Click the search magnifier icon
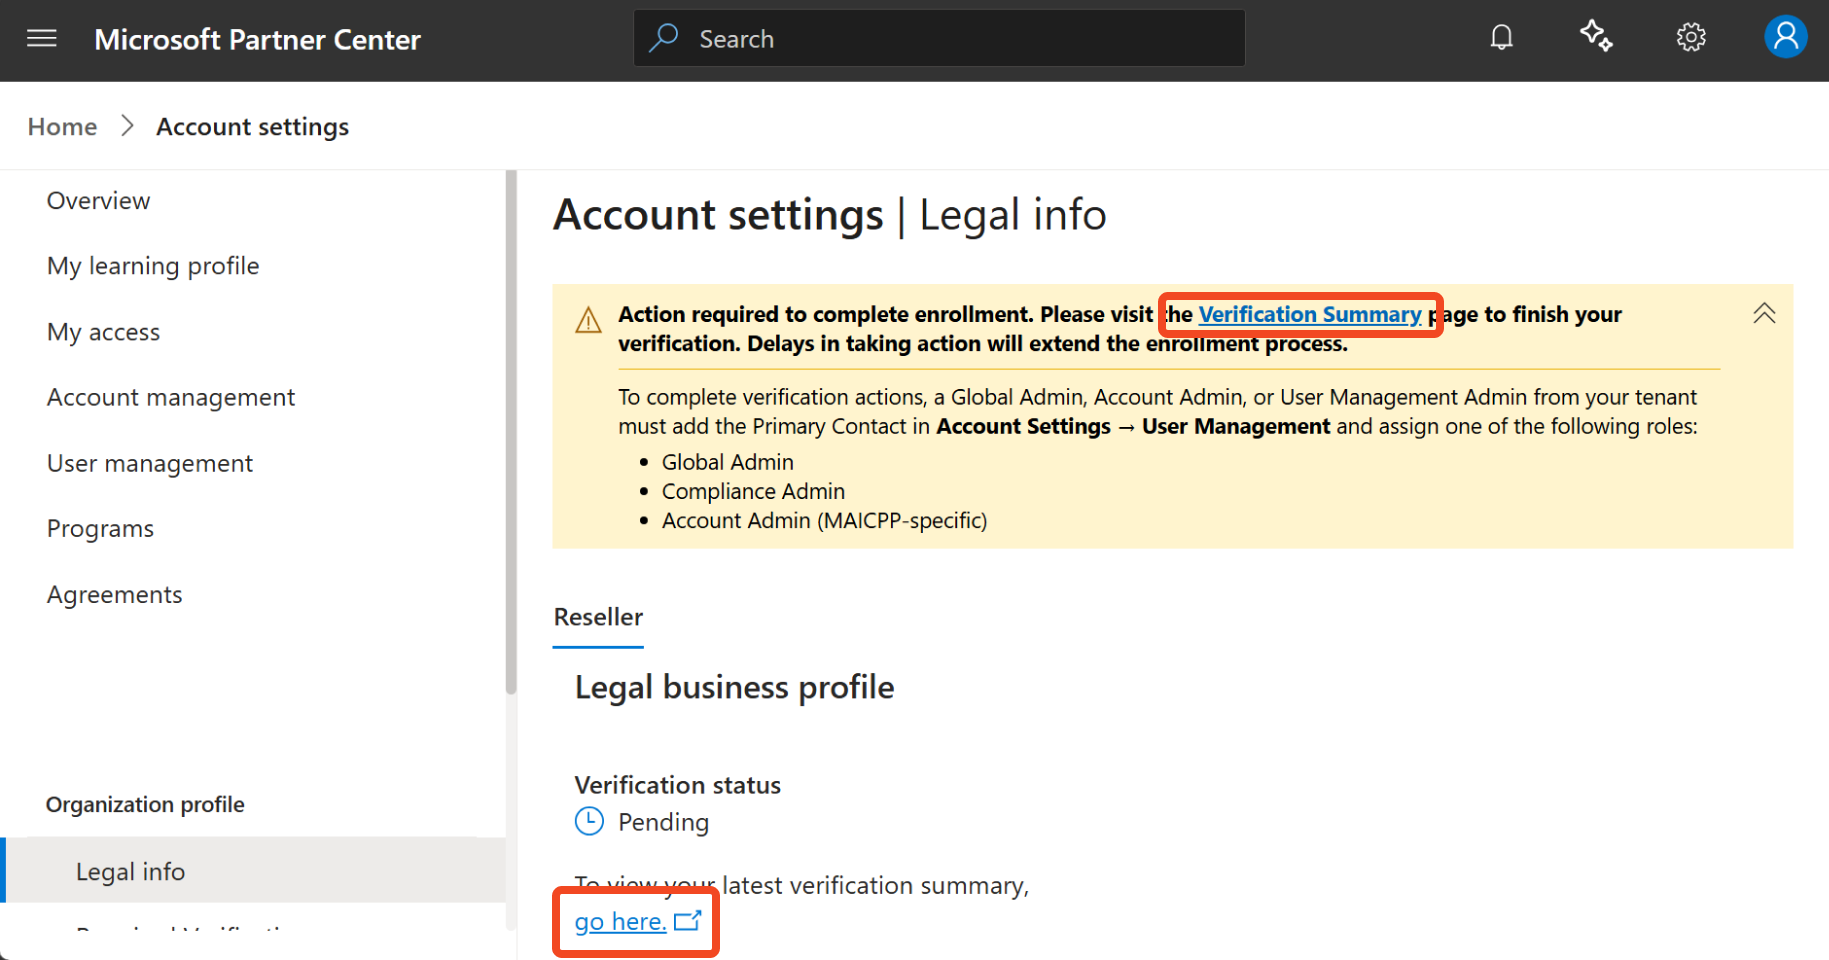Viewport: 1829px width, 960px height. [x=663, y=38]
